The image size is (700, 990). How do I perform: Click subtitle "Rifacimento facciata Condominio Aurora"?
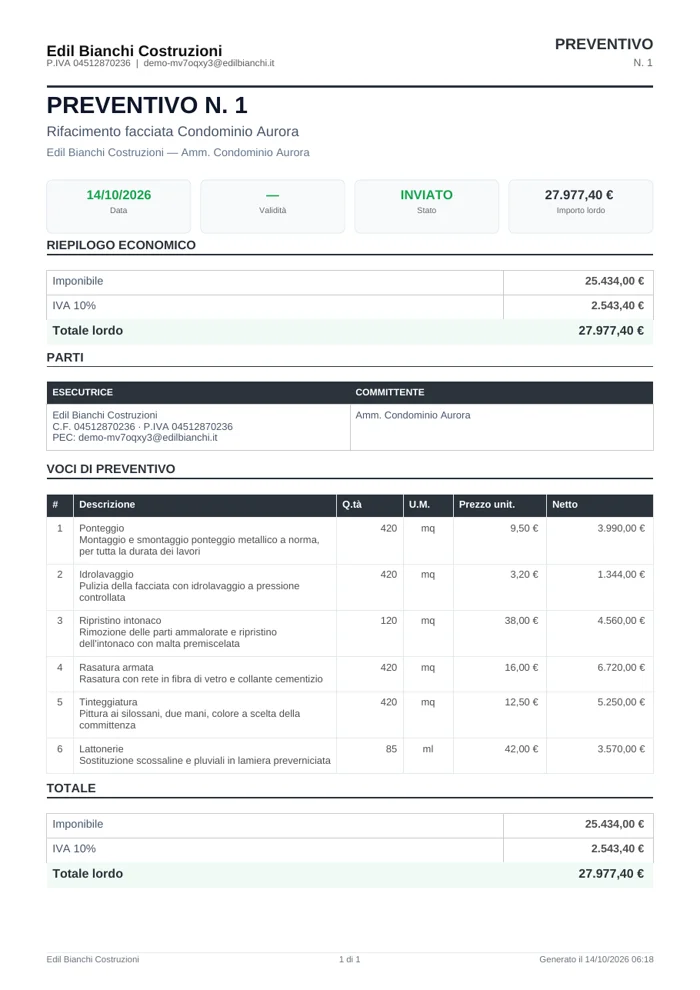(x=172, y=131)
